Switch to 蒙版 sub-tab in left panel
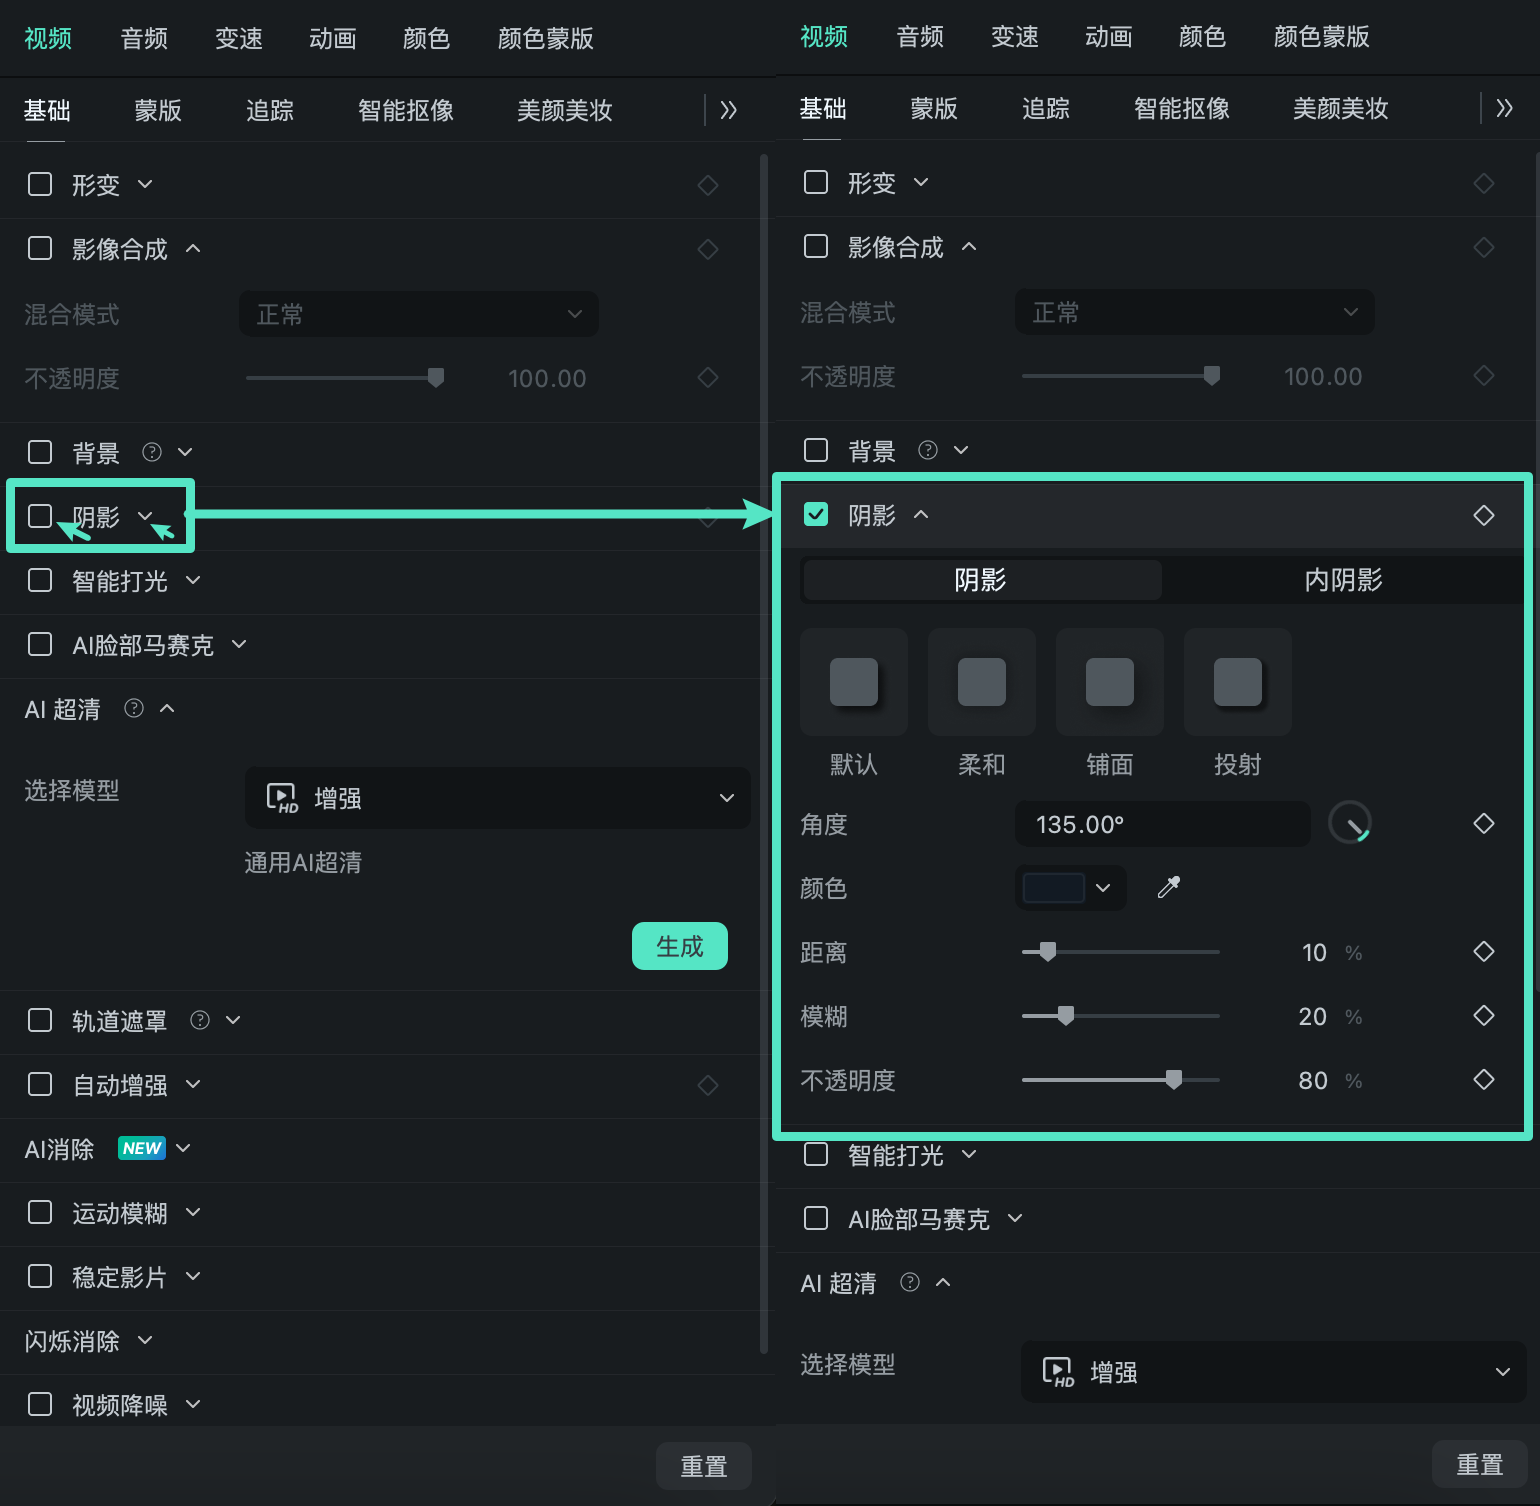Screen dimensions: 1540x1506 click(x=158, y=110)
